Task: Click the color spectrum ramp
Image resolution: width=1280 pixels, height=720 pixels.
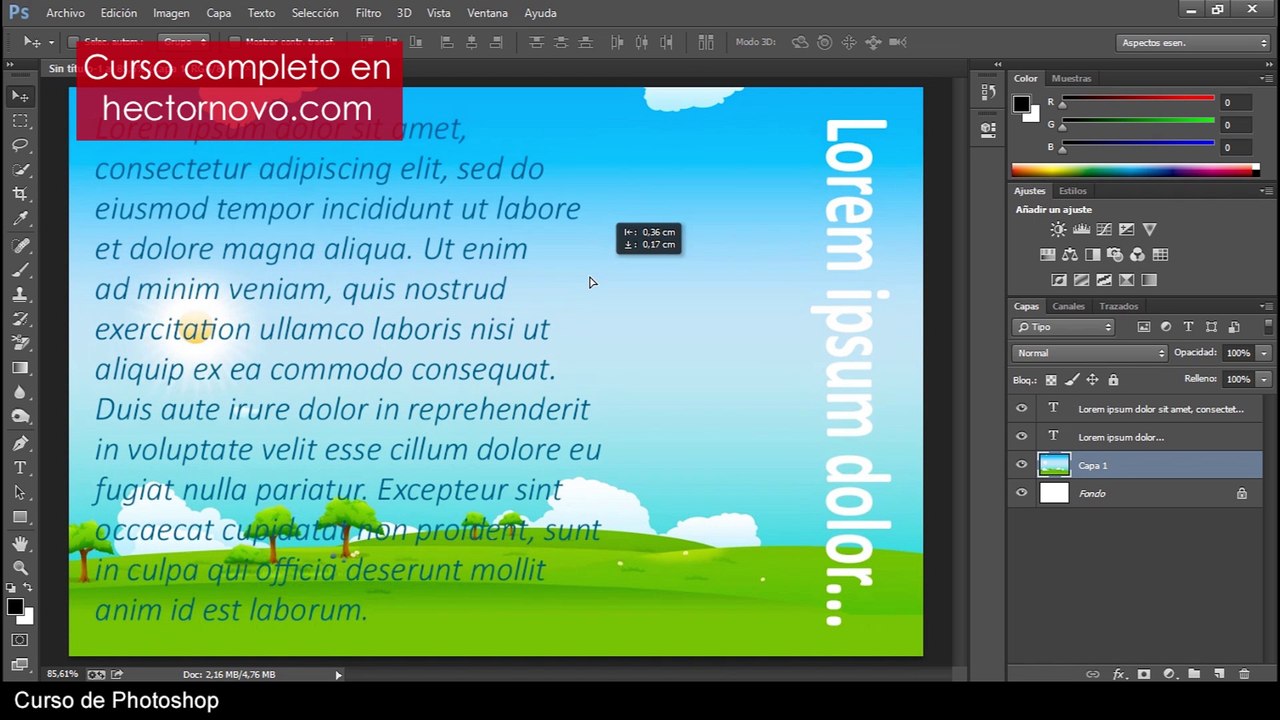Action: 1134,170
